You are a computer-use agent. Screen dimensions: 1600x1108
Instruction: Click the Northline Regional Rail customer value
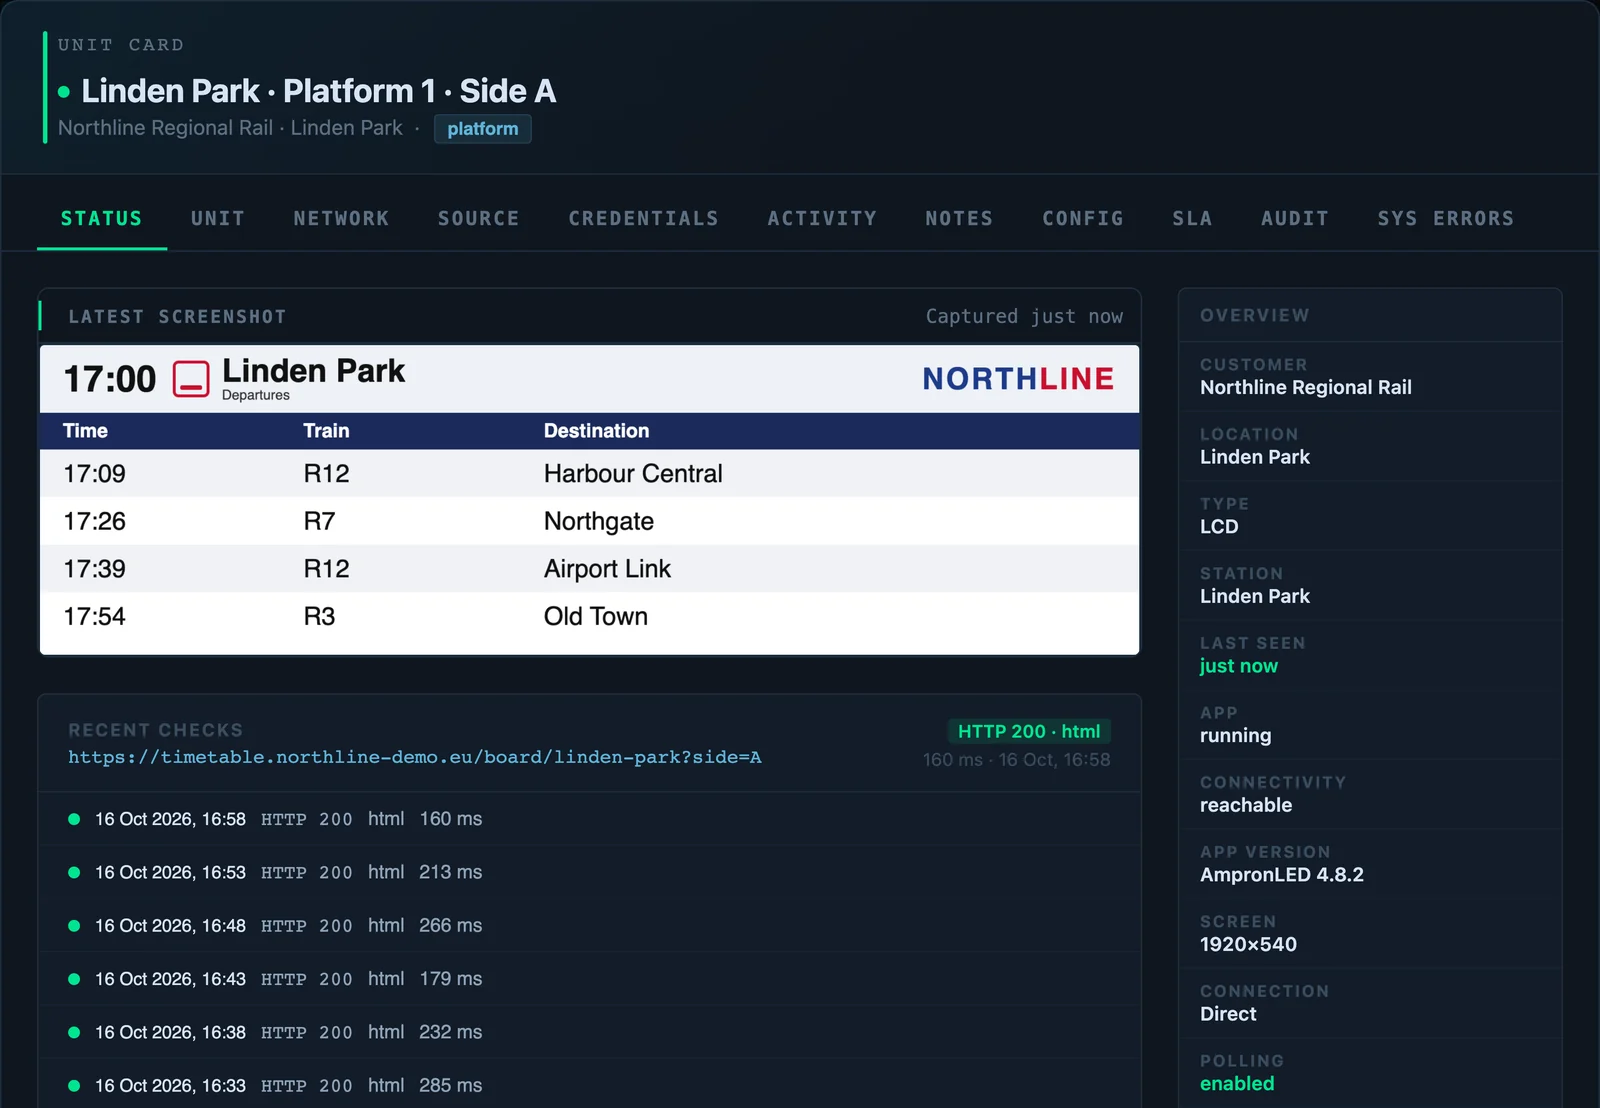[x=1306, y=387]
